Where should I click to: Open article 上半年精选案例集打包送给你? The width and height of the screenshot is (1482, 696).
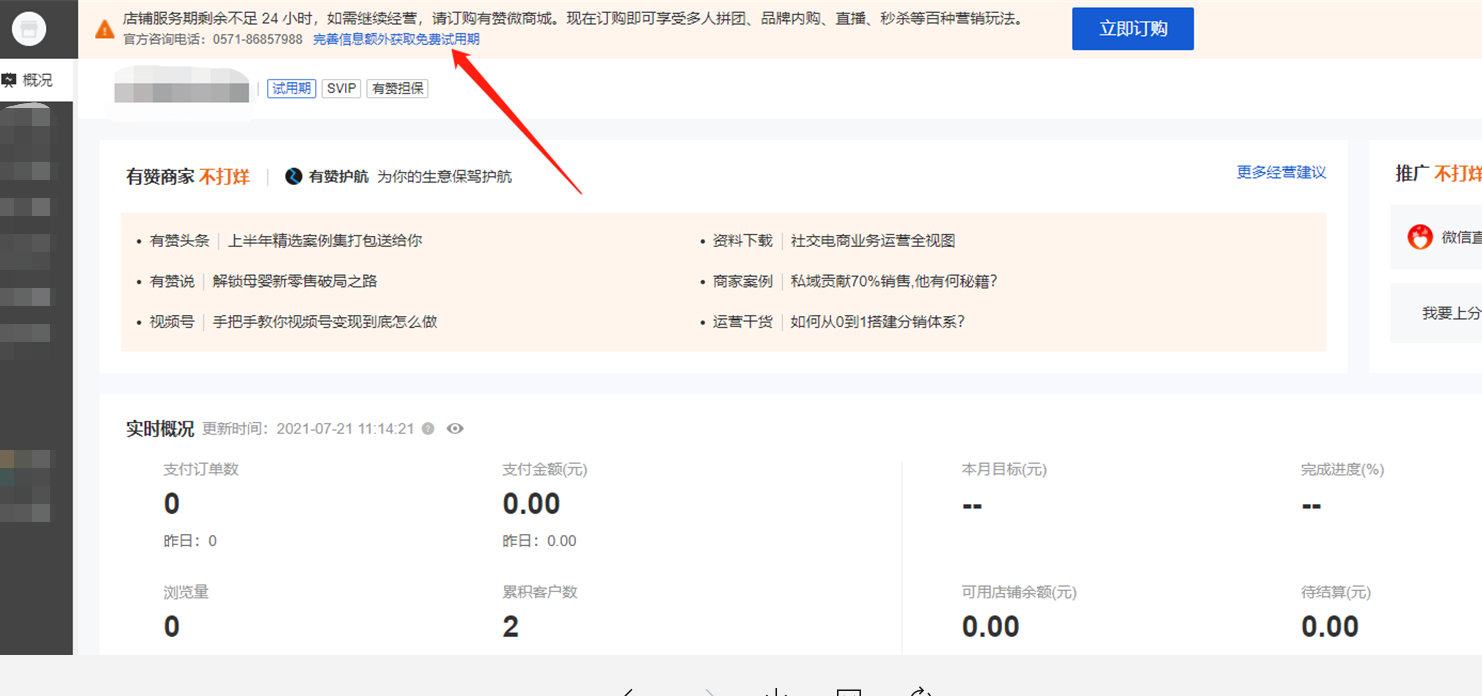point(325,241)
